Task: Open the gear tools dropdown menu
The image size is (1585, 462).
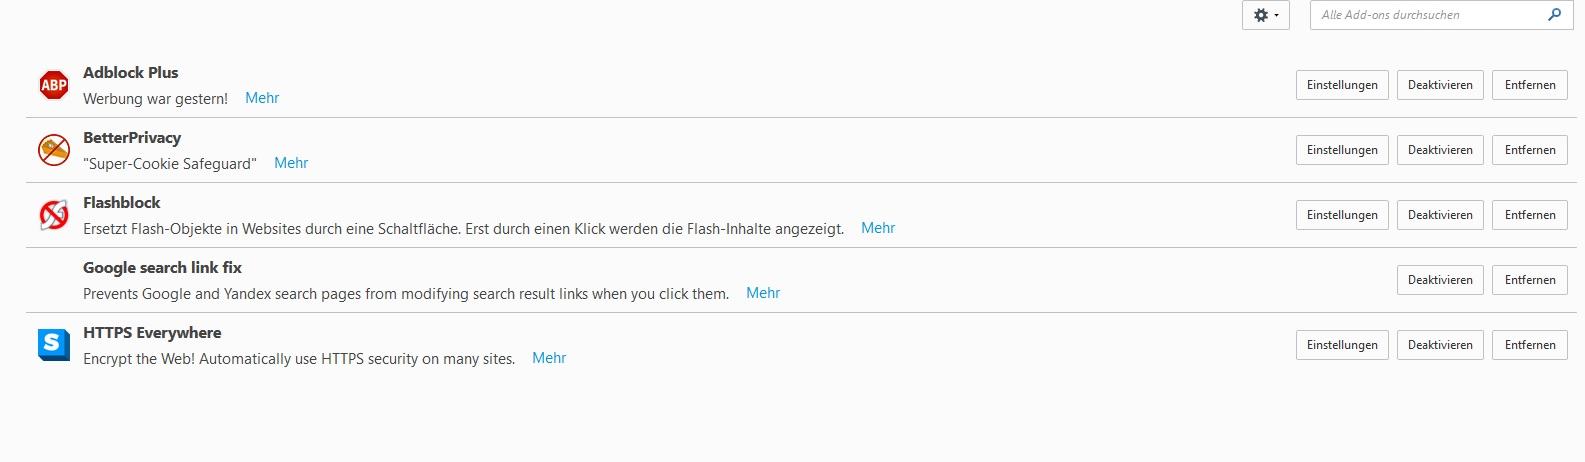Action: 1265,15
